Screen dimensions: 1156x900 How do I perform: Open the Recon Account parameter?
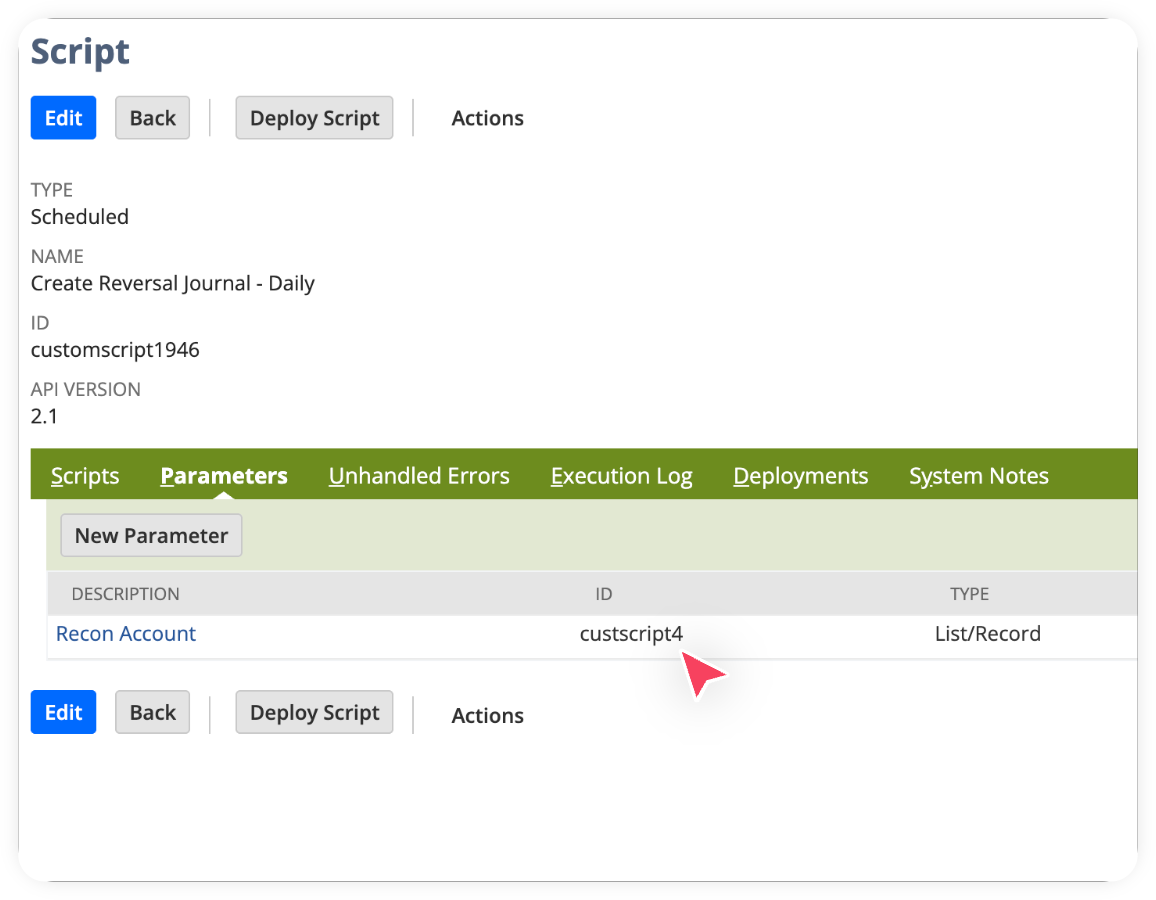(x=125, y=633)
